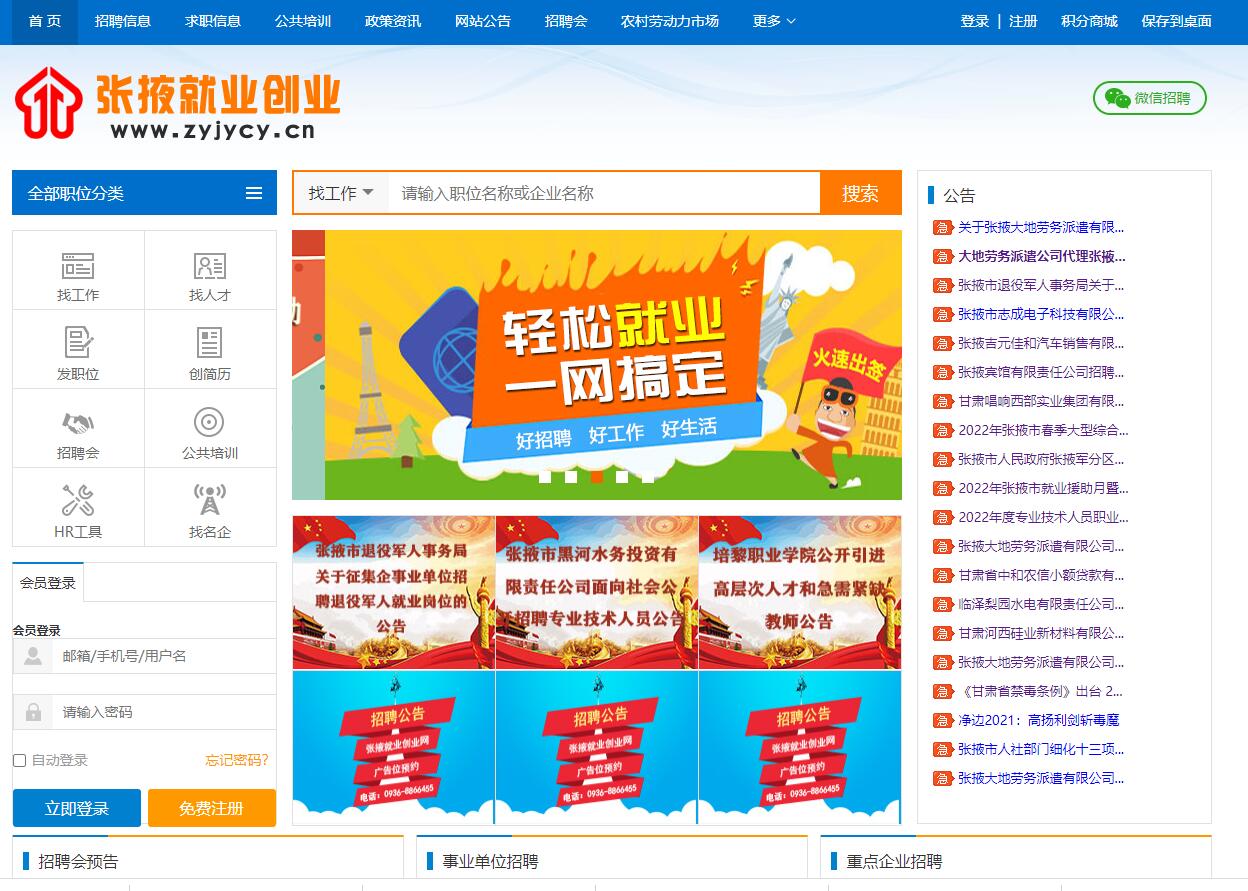
Task: Click the 免费注册 button
Action: 212,808
